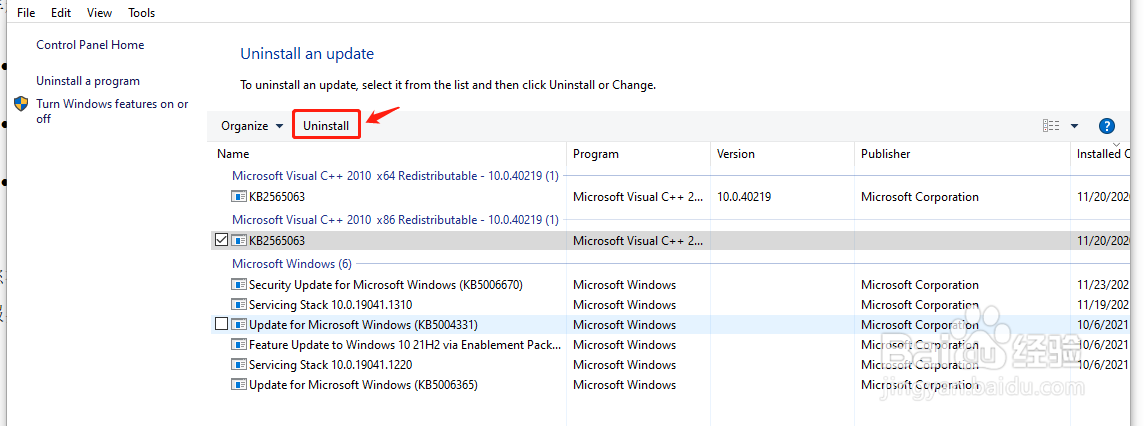Open Turn Windows features on or off
Viewport: 1147px width, 426px height.
112,111
